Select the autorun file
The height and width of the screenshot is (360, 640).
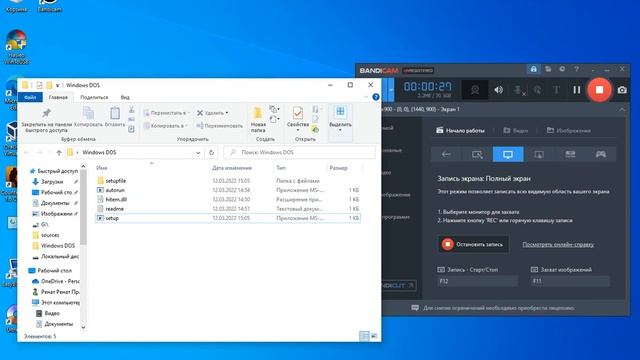pos(115,190)
